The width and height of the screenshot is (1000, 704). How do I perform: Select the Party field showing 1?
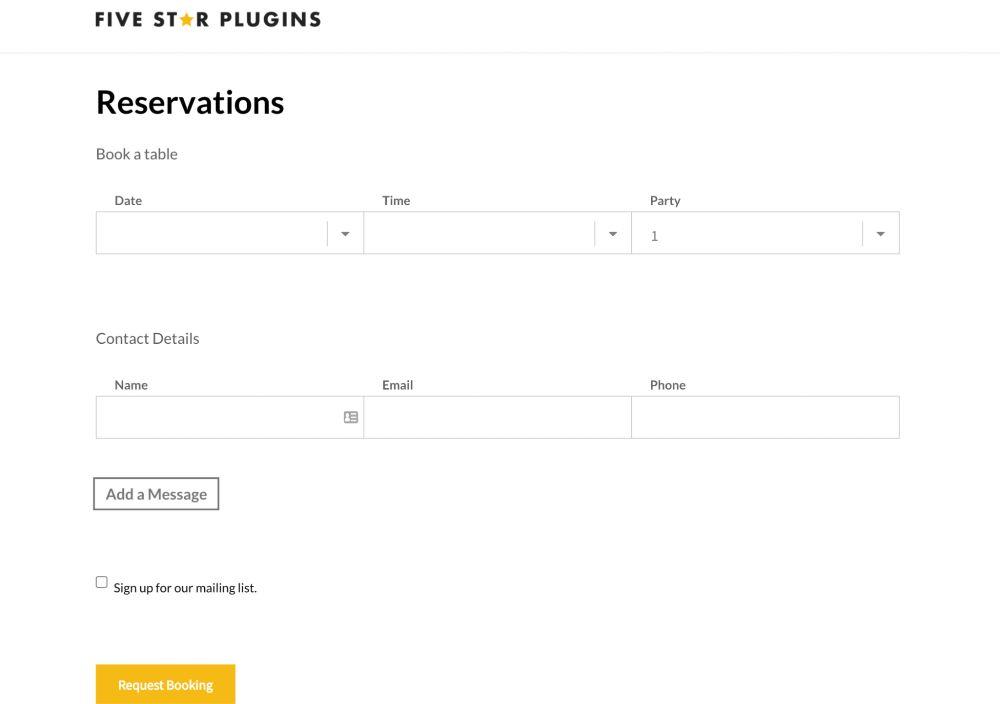(x=765, y=233)
